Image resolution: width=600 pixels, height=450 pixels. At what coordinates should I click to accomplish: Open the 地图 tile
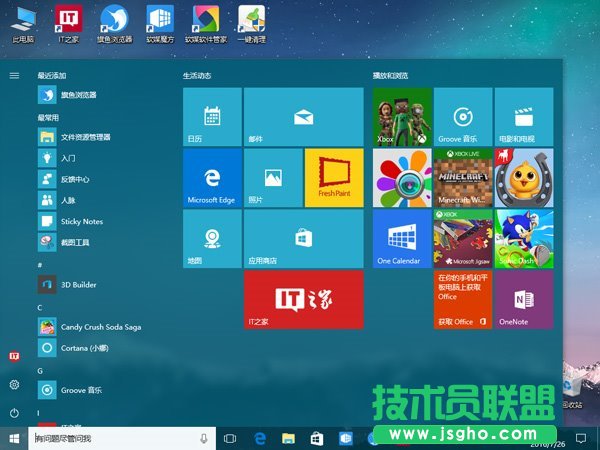coord(212,238)
